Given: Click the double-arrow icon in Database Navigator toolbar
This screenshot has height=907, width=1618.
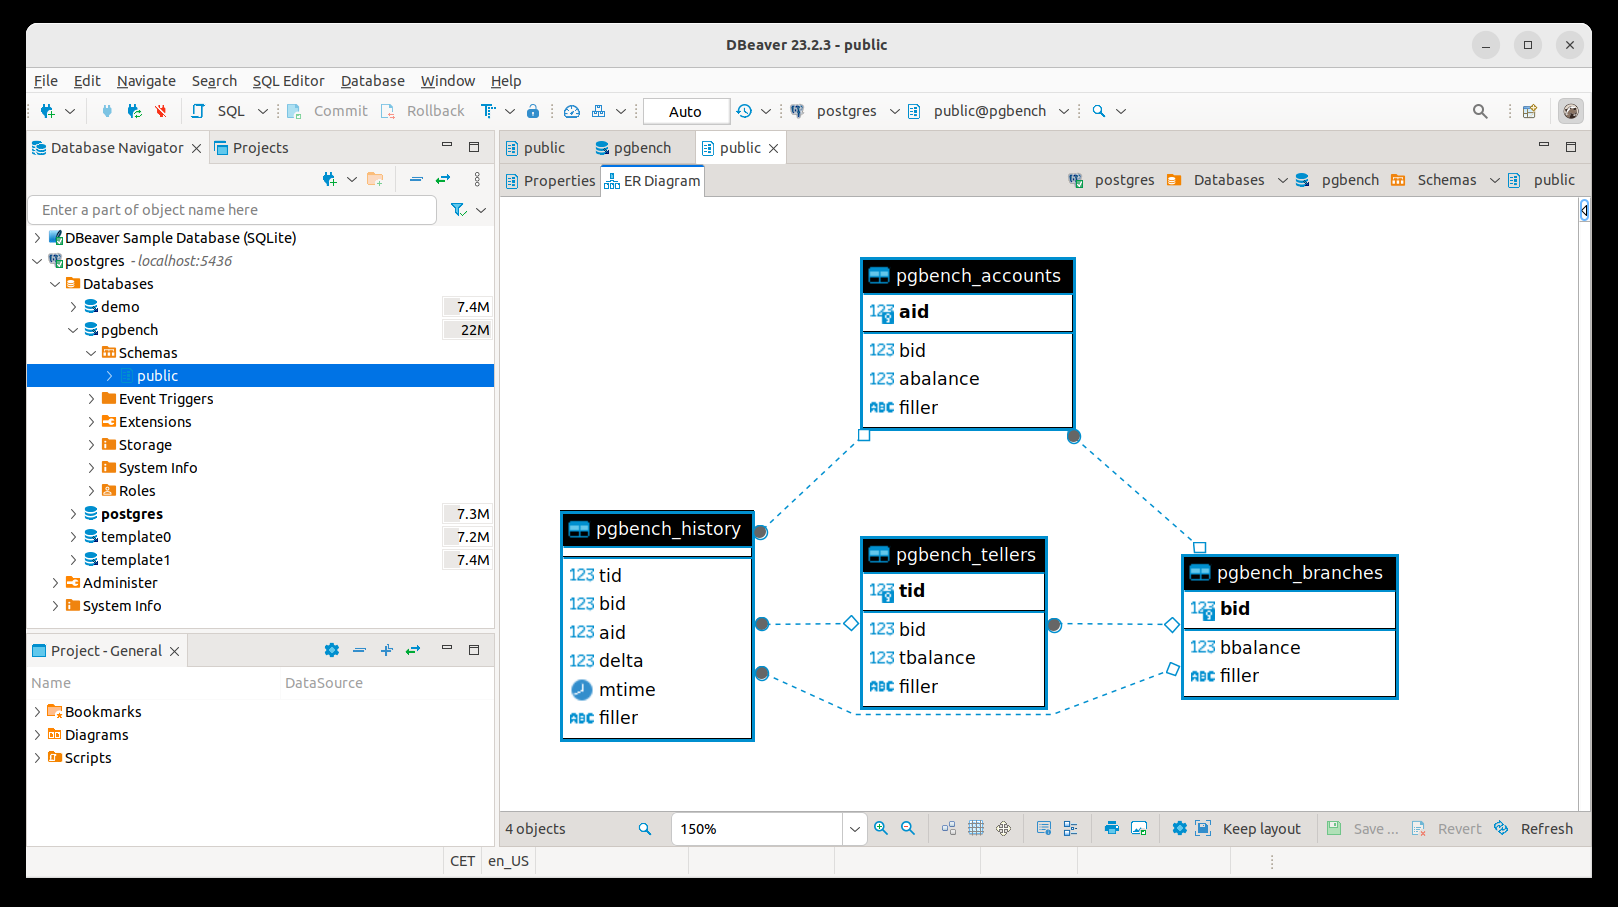Looking at the screenshot, I should [443, 179].
